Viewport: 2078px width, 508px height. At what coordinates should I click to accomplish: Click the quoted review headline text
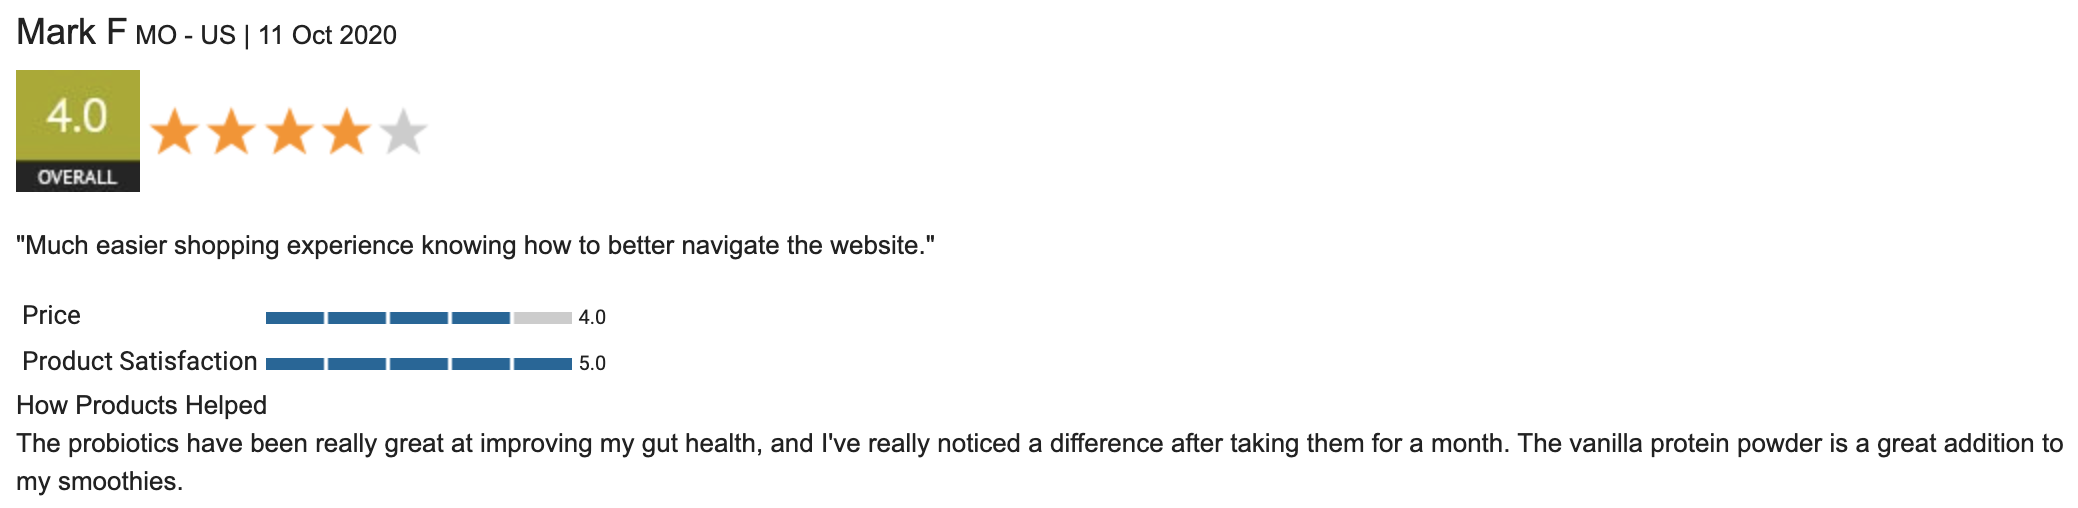pos(475,246)
